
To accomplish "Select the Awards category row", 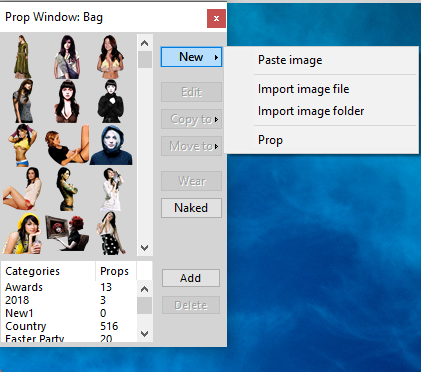I will tap(69, 287).
